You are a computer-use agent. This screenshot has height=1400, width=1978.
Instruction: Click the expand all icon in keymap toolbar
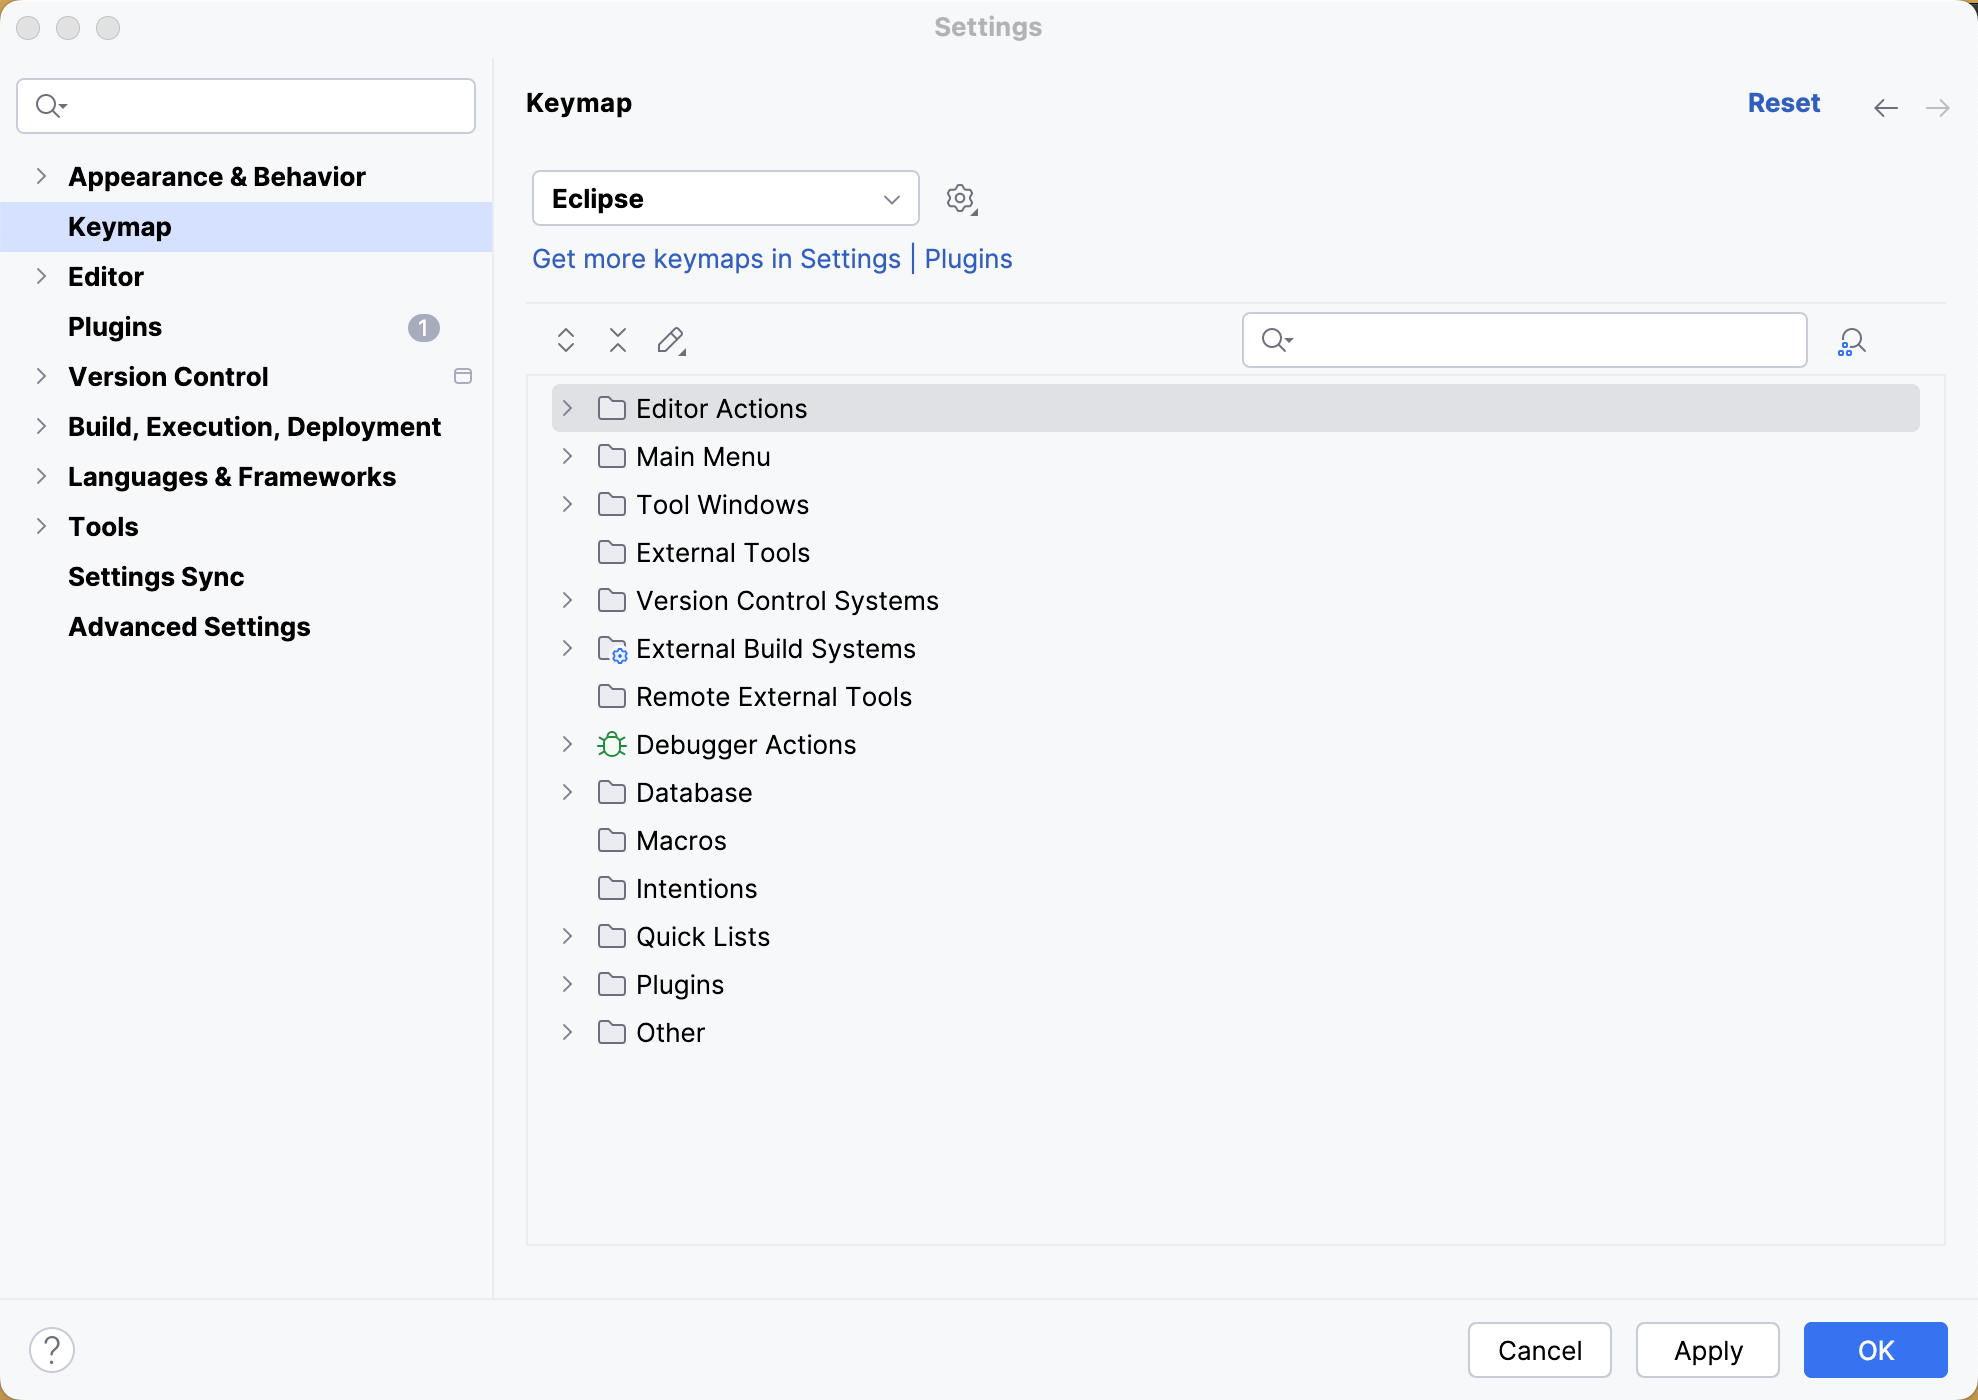click(565, 339)
